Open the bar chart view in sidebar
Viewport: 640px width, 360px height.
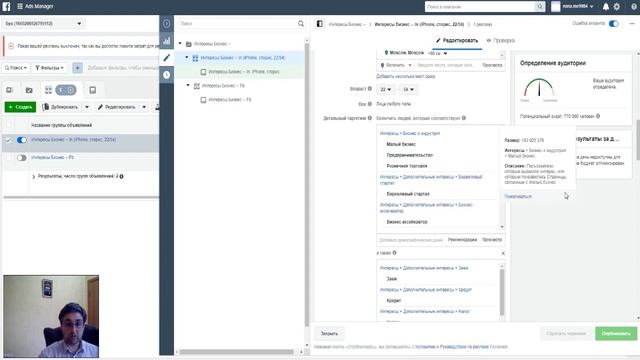point(167,40)
